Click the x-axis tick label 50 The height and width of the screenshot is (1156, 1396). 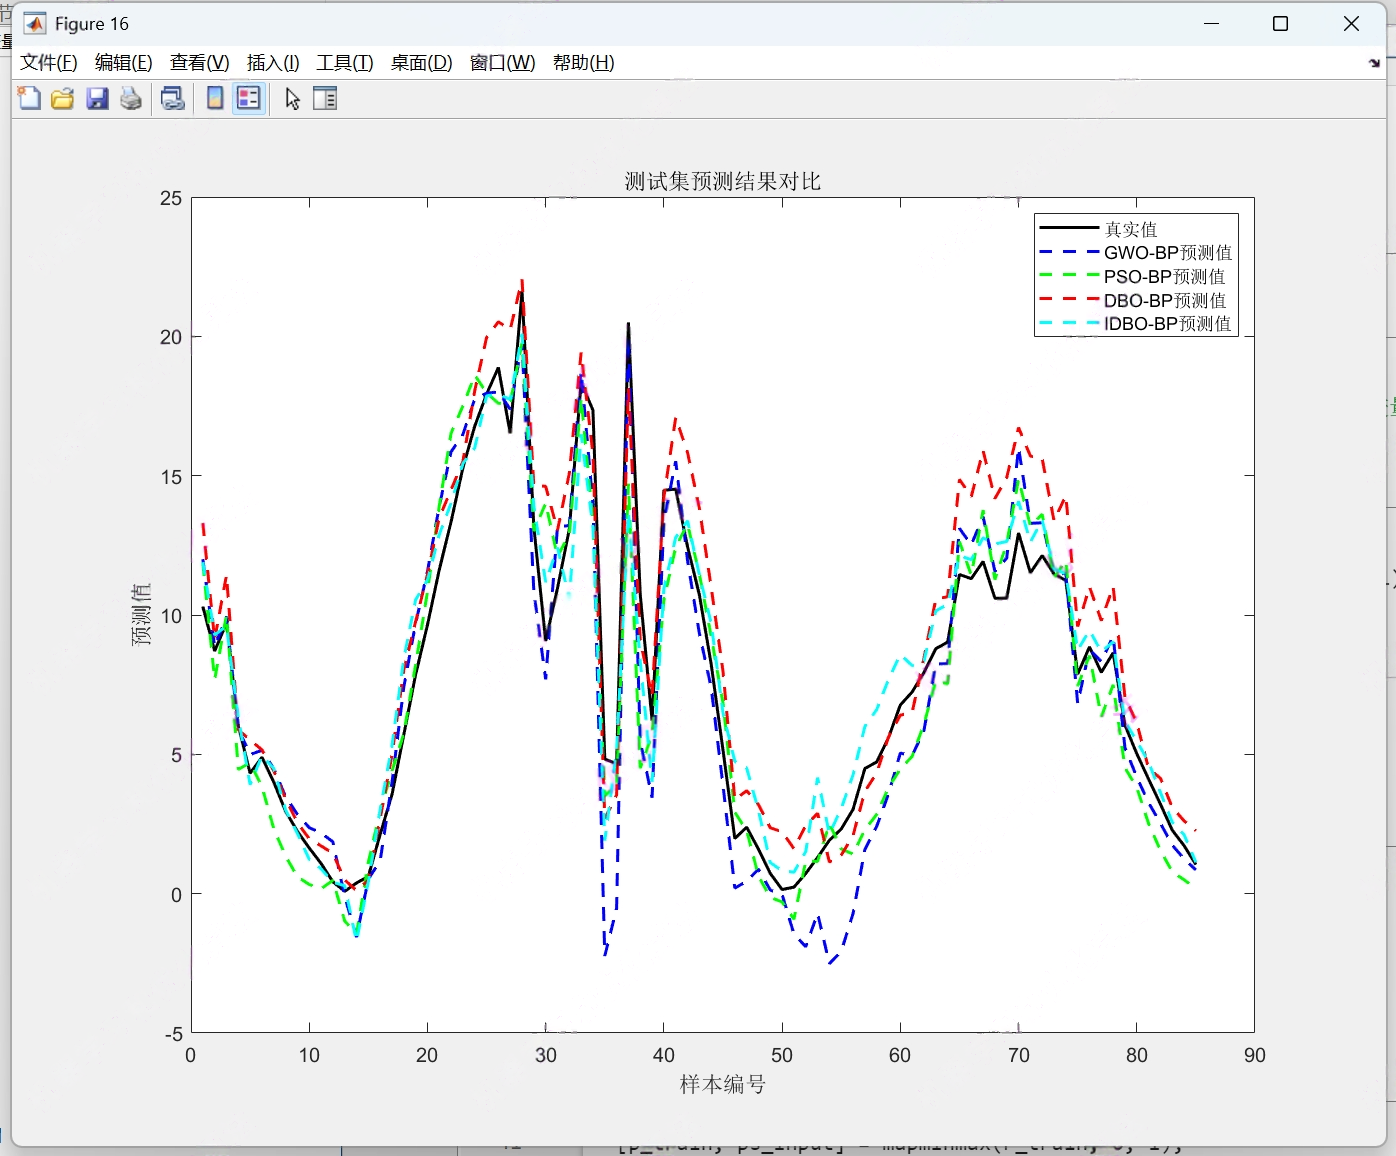782,1055
